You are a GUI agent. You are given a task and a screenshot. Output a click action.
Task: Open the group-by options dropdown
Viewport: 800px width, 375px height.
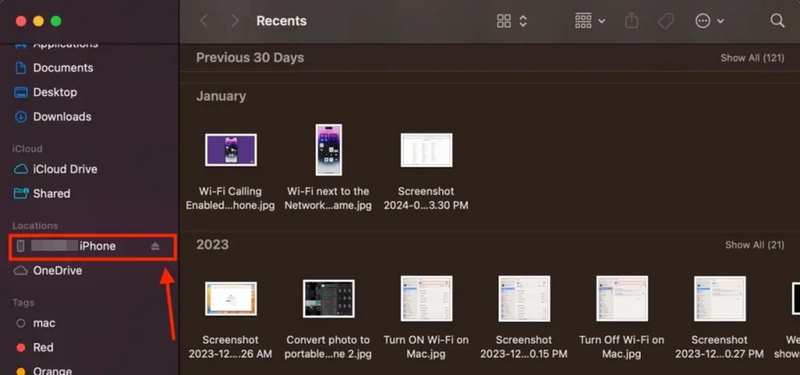click(590, 21)
